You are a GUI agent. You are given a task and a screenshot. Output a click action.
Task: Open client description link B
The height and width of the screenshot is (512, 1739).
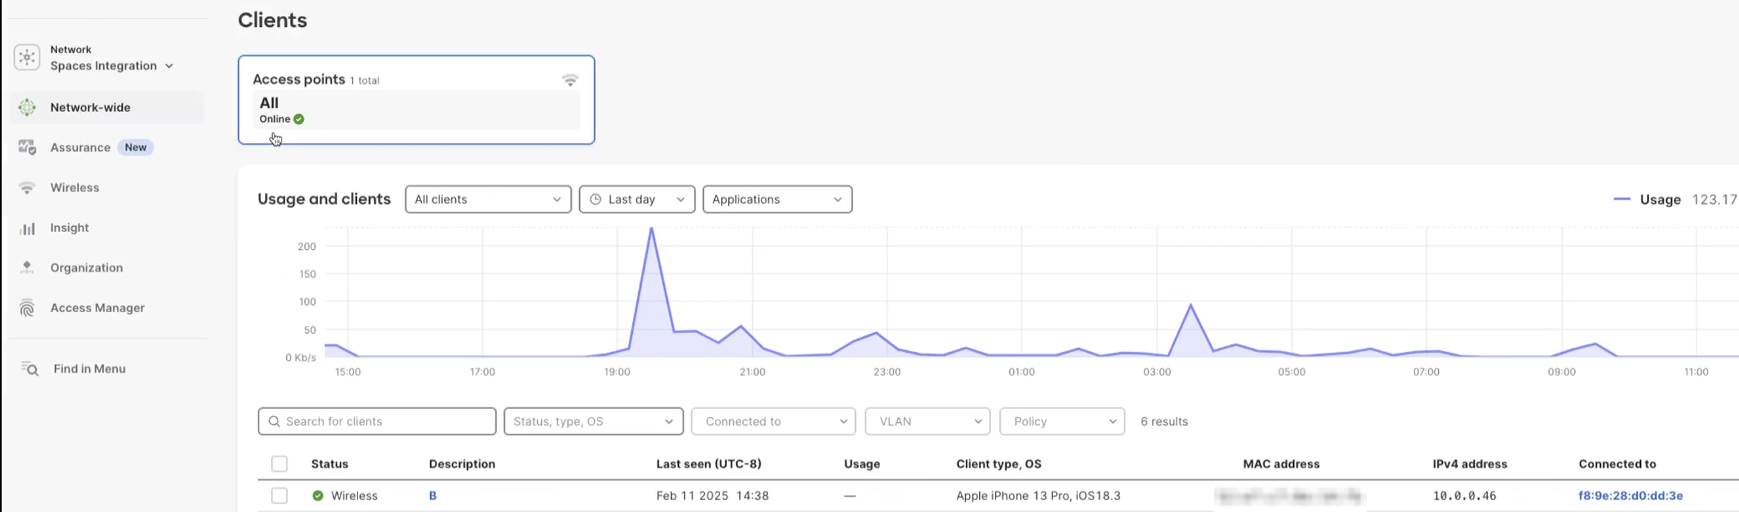(x=433, y=496)
